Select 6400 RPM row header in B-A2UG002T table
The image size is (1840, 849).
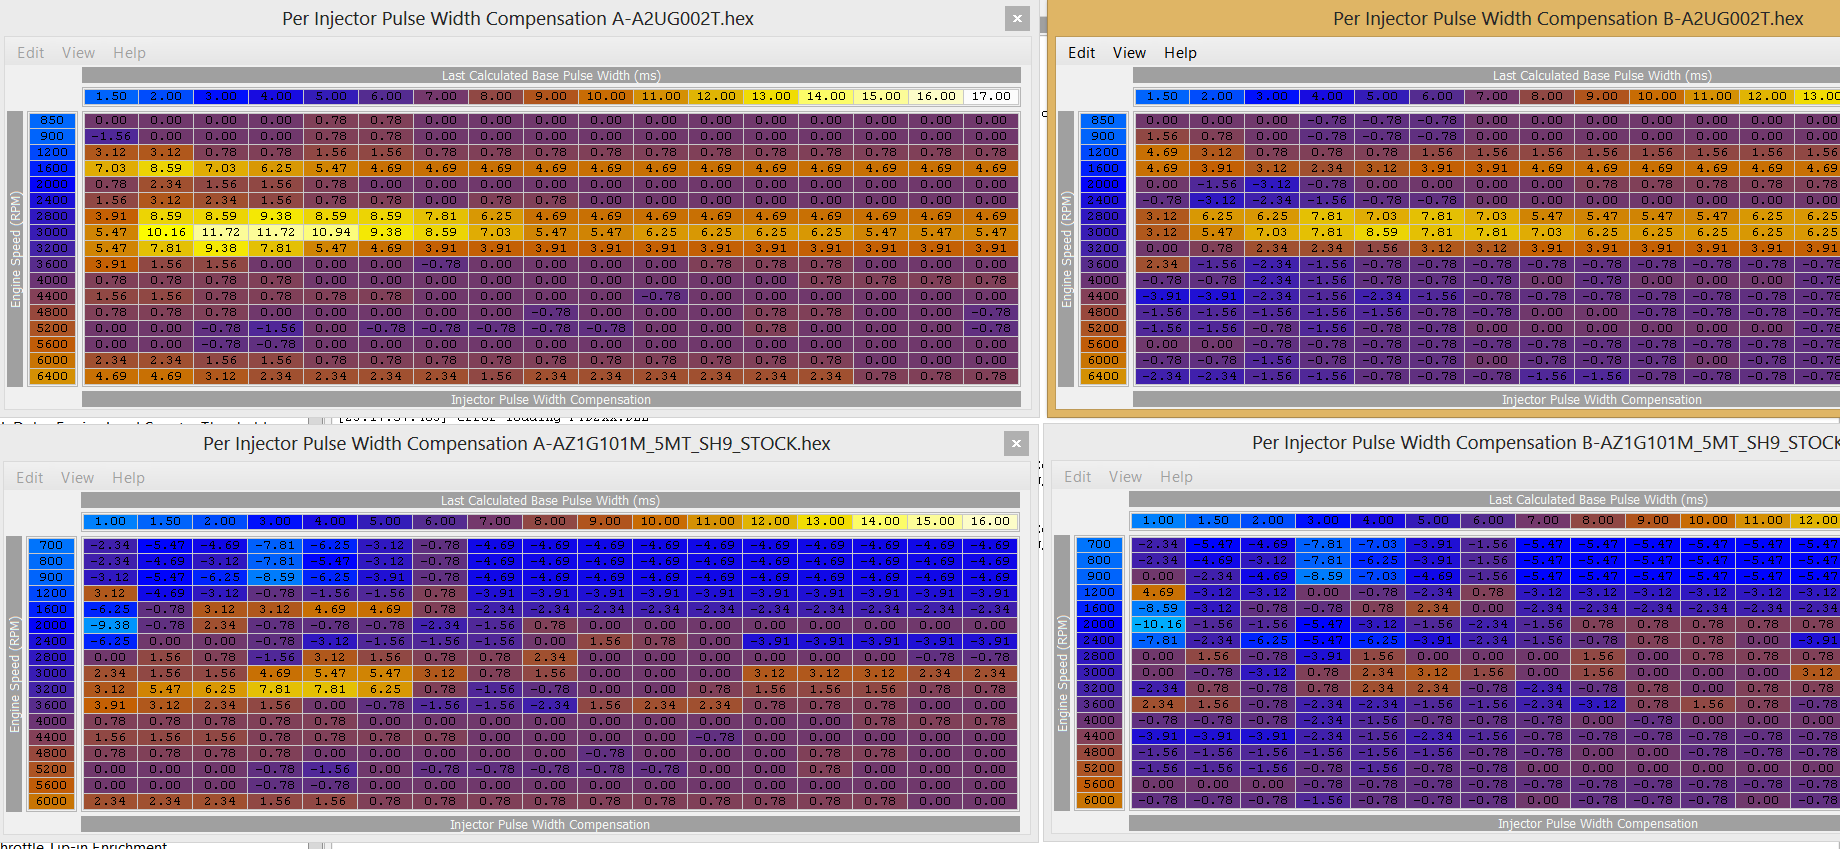[x=1103, y=376]
